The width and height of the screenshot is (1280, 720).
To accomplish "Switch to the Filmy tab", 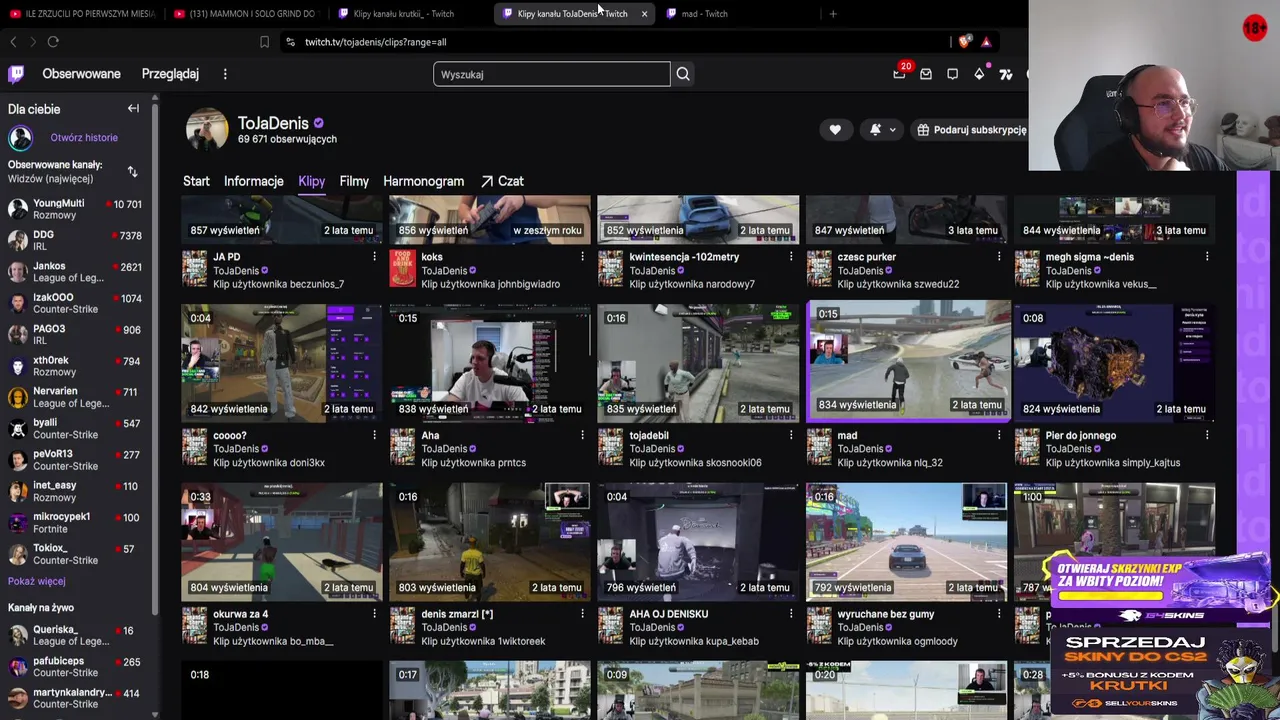I will tap(354, 181).
